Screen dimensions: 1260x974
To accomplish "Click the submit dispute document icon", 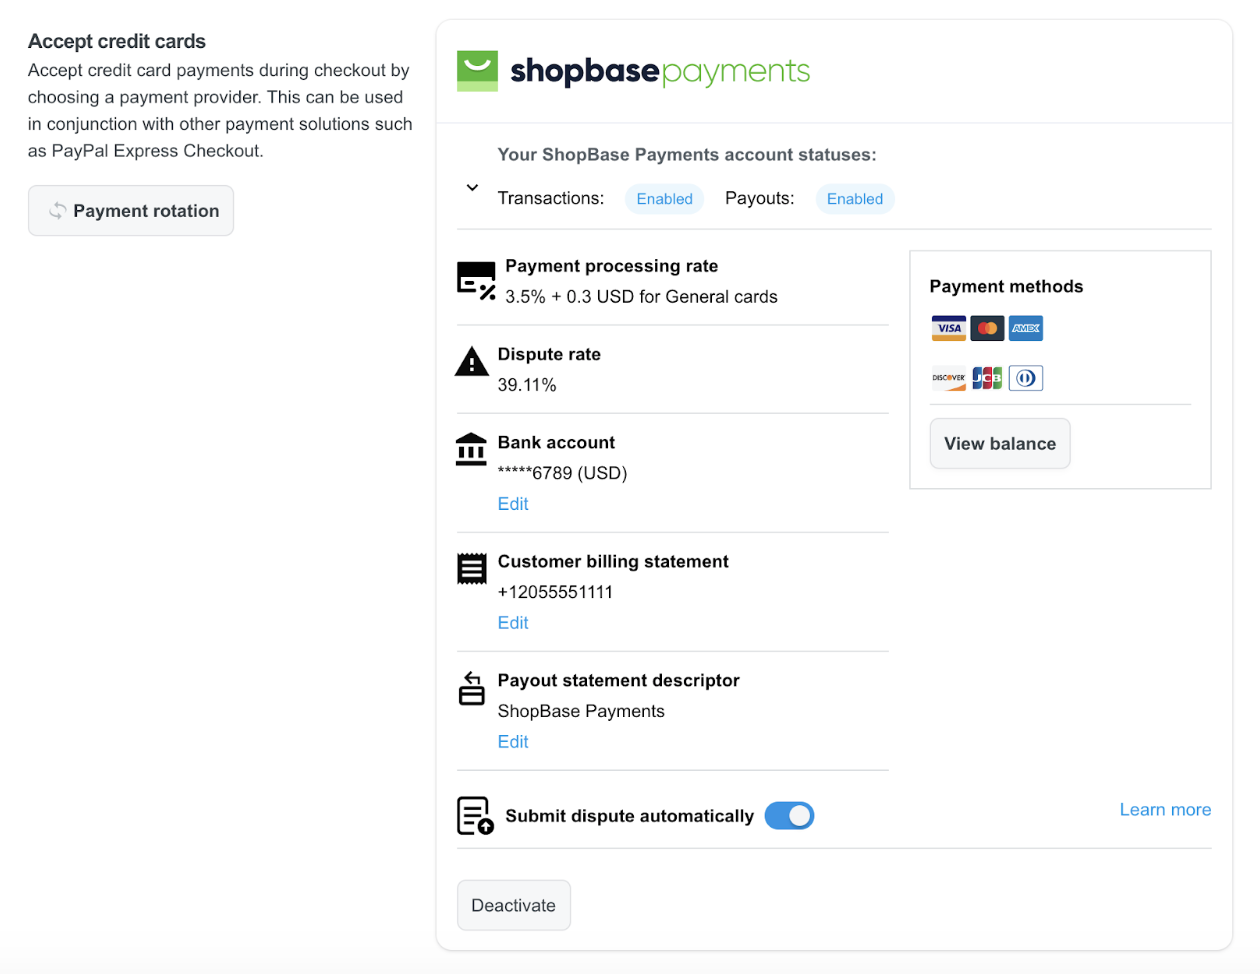I will pyautogui.click(x=475, y=815).
